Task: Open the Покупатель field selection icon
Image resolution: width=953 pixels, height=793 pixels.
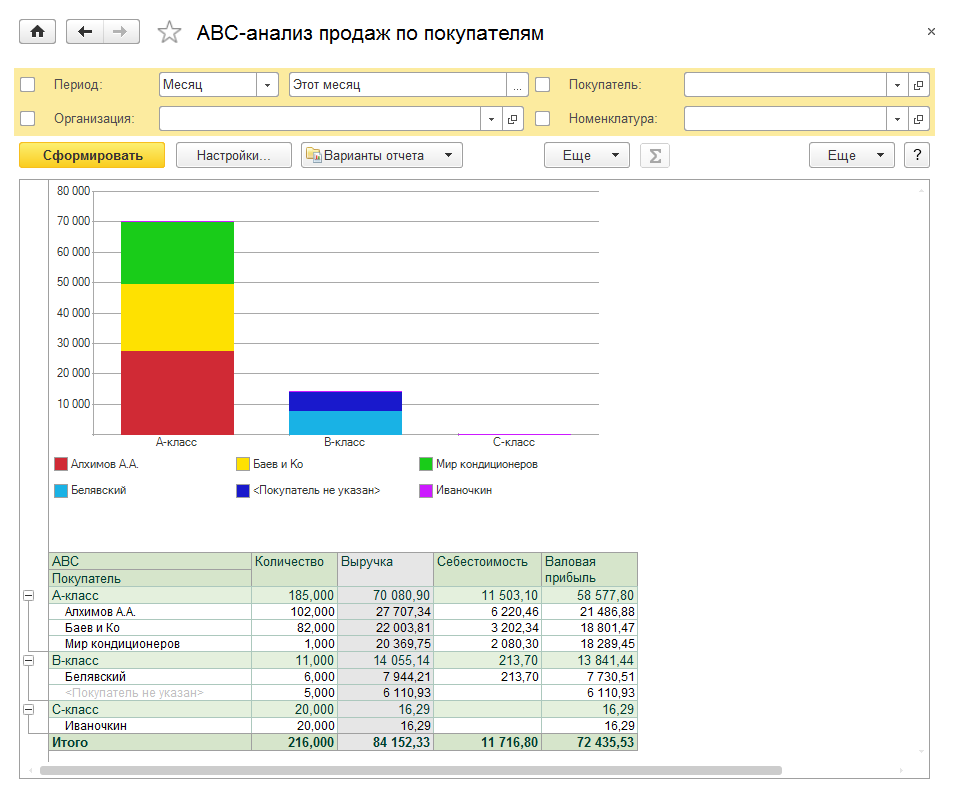Action: click(919, 85)
